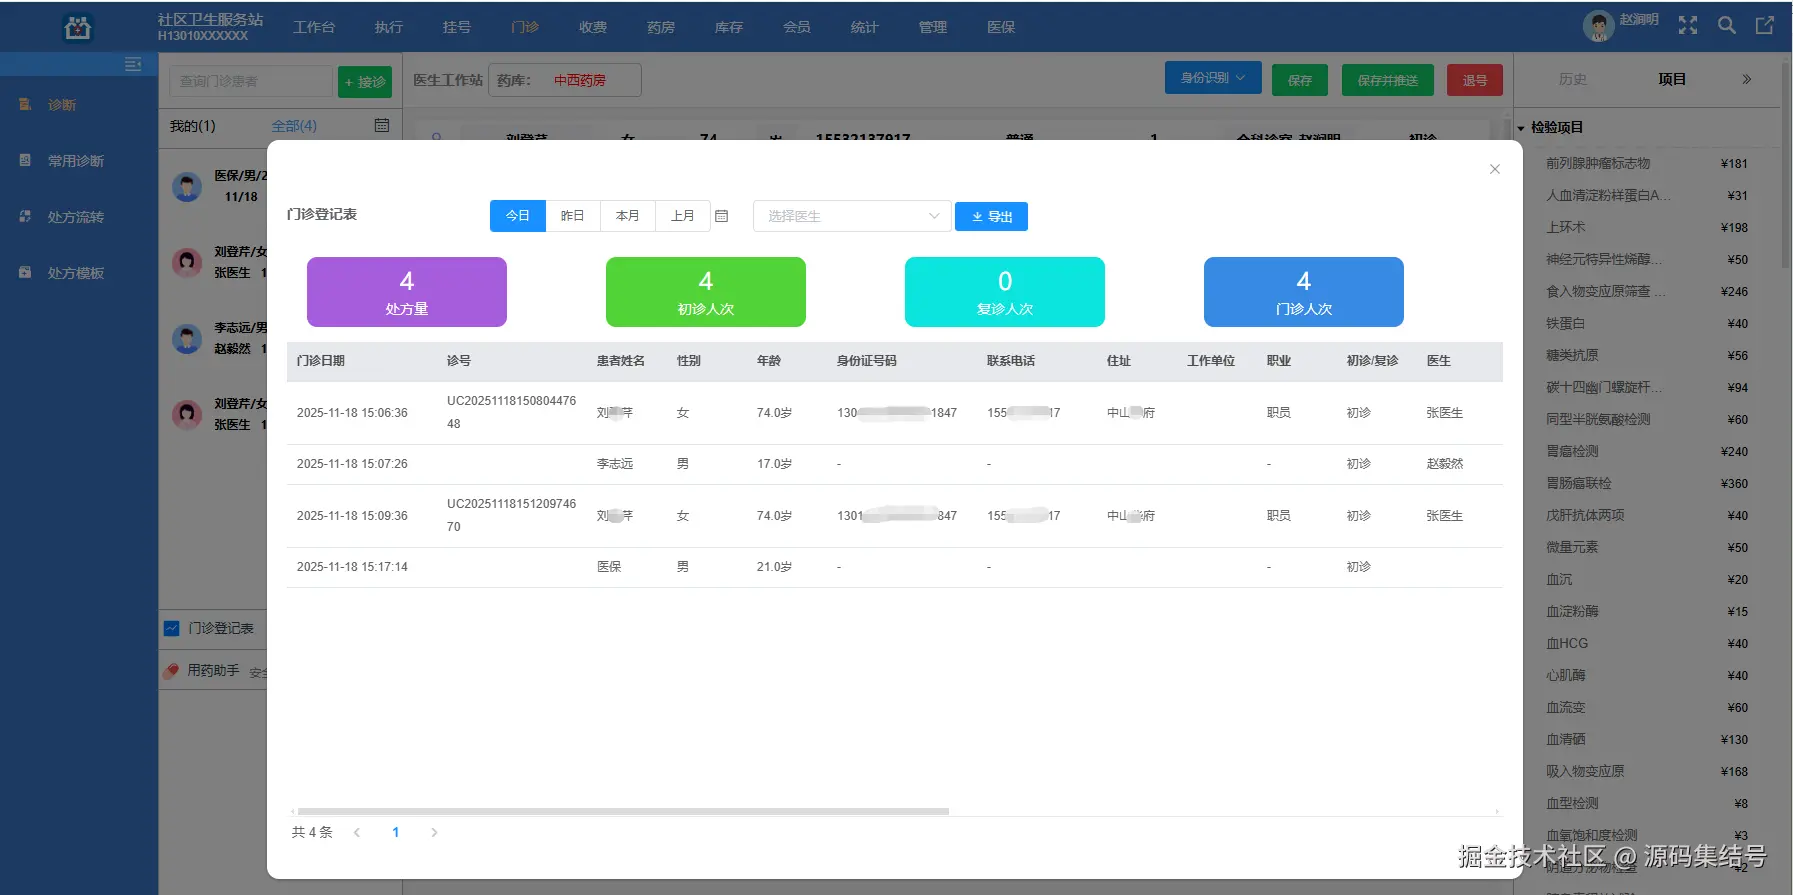Viewport: 1793px width, 895px height.
Task: Click the 导出 export button
Action: point(991,216)
